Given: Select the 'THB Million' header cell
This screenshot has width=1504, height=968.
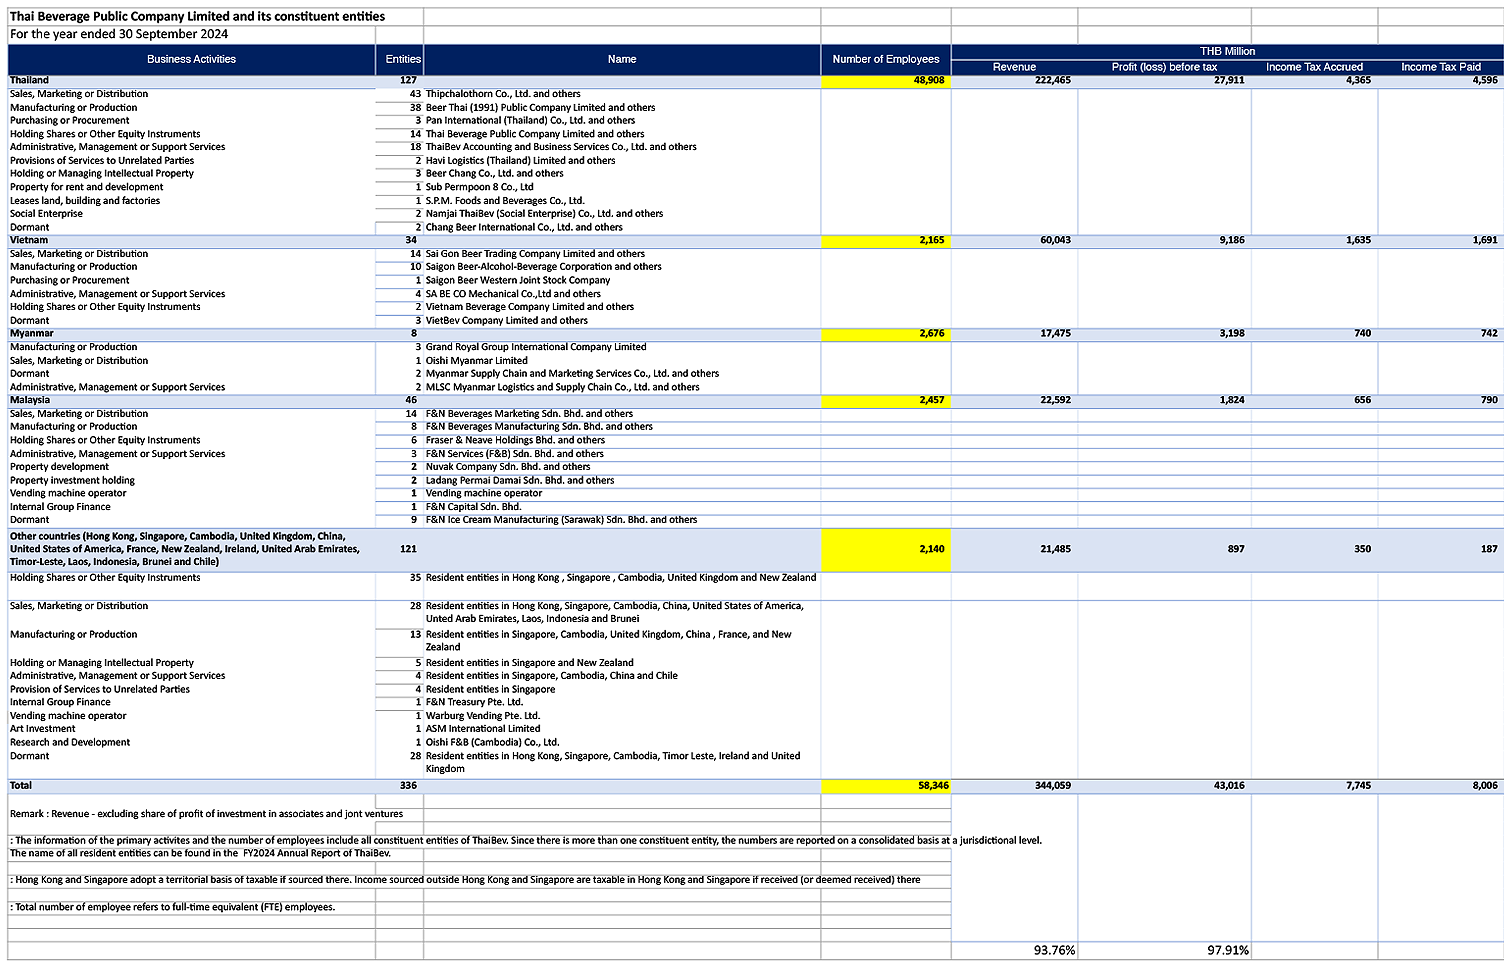Looking at the screenshot, I should coord(1227,51).
